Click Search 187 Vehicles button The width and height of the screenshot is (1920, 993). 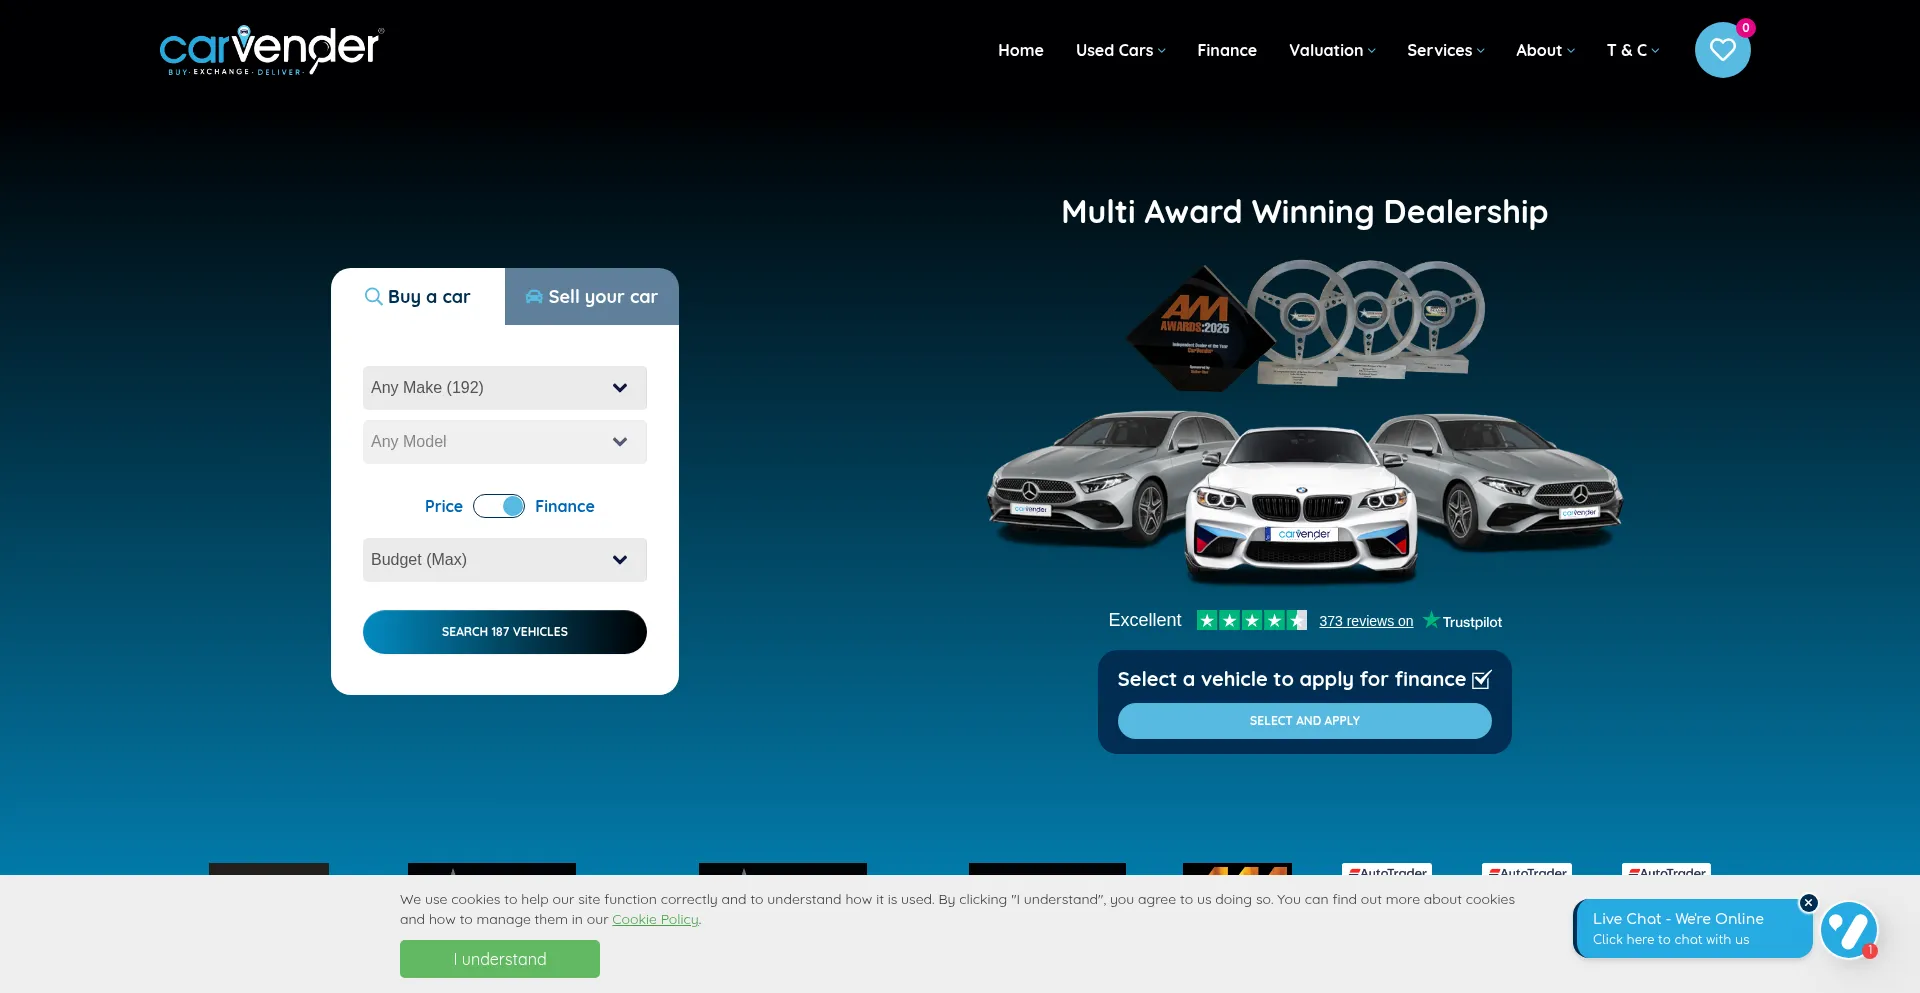(x=505, y=632)
